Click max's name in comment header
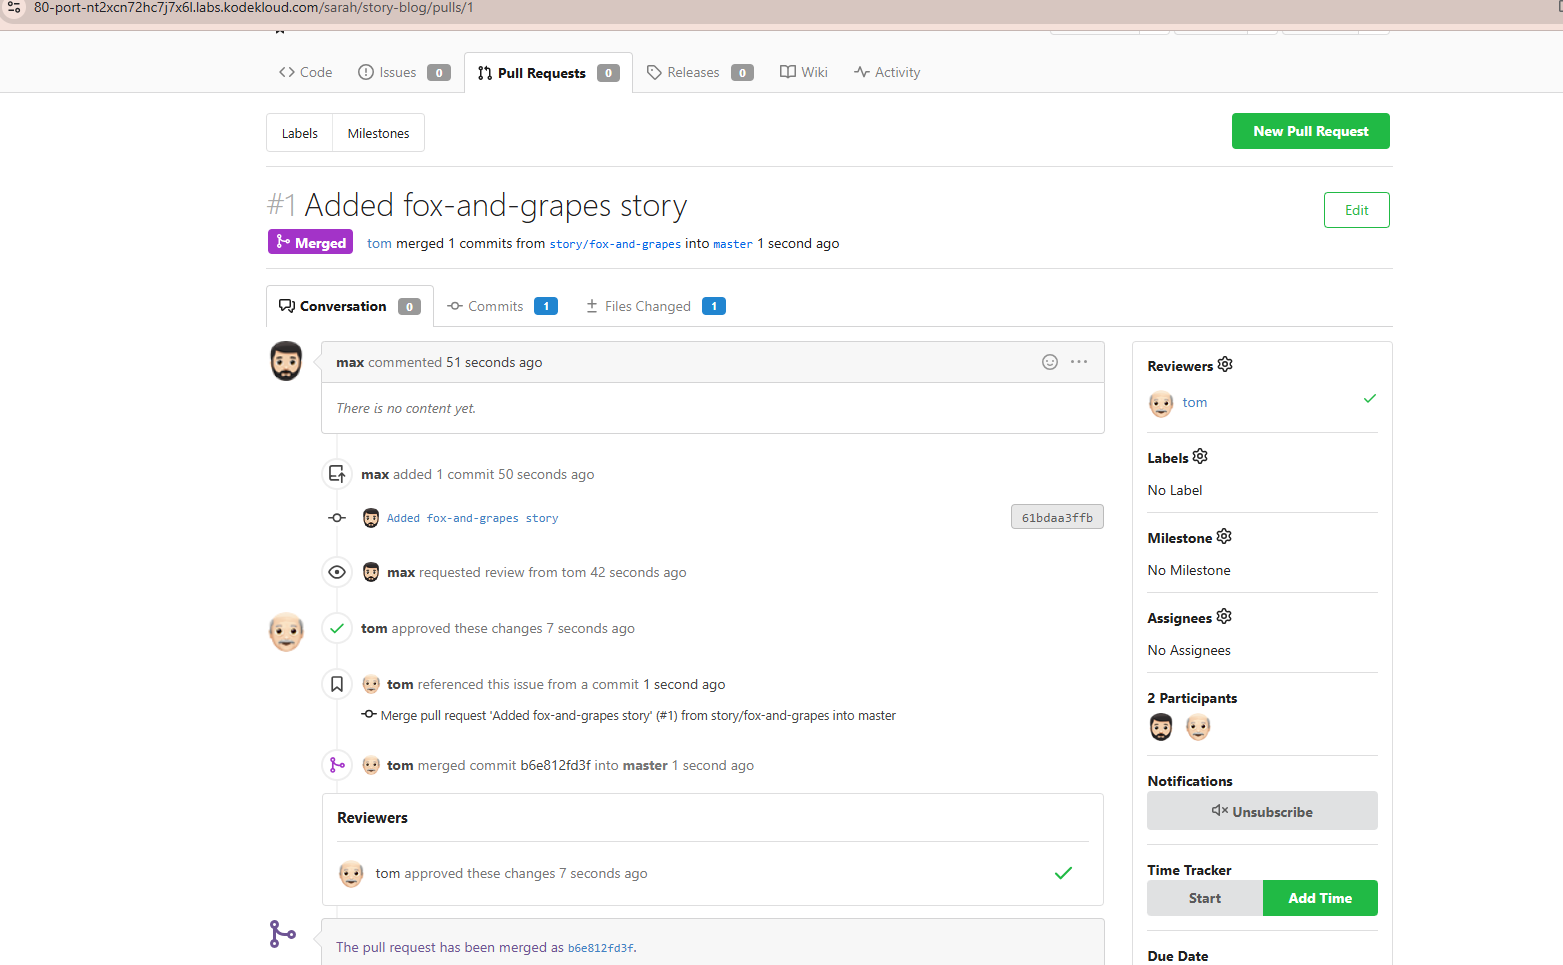This screenshot has height=965, width=1563. click(x=350, y=362)
